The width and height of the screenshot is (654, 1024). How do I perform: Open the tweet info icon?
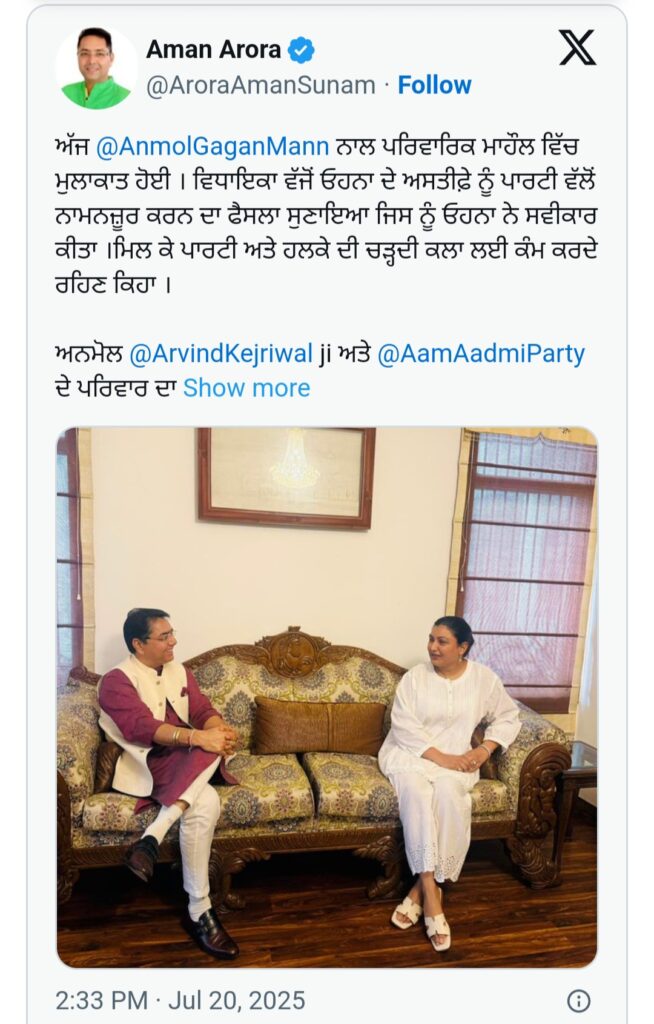578,1000
